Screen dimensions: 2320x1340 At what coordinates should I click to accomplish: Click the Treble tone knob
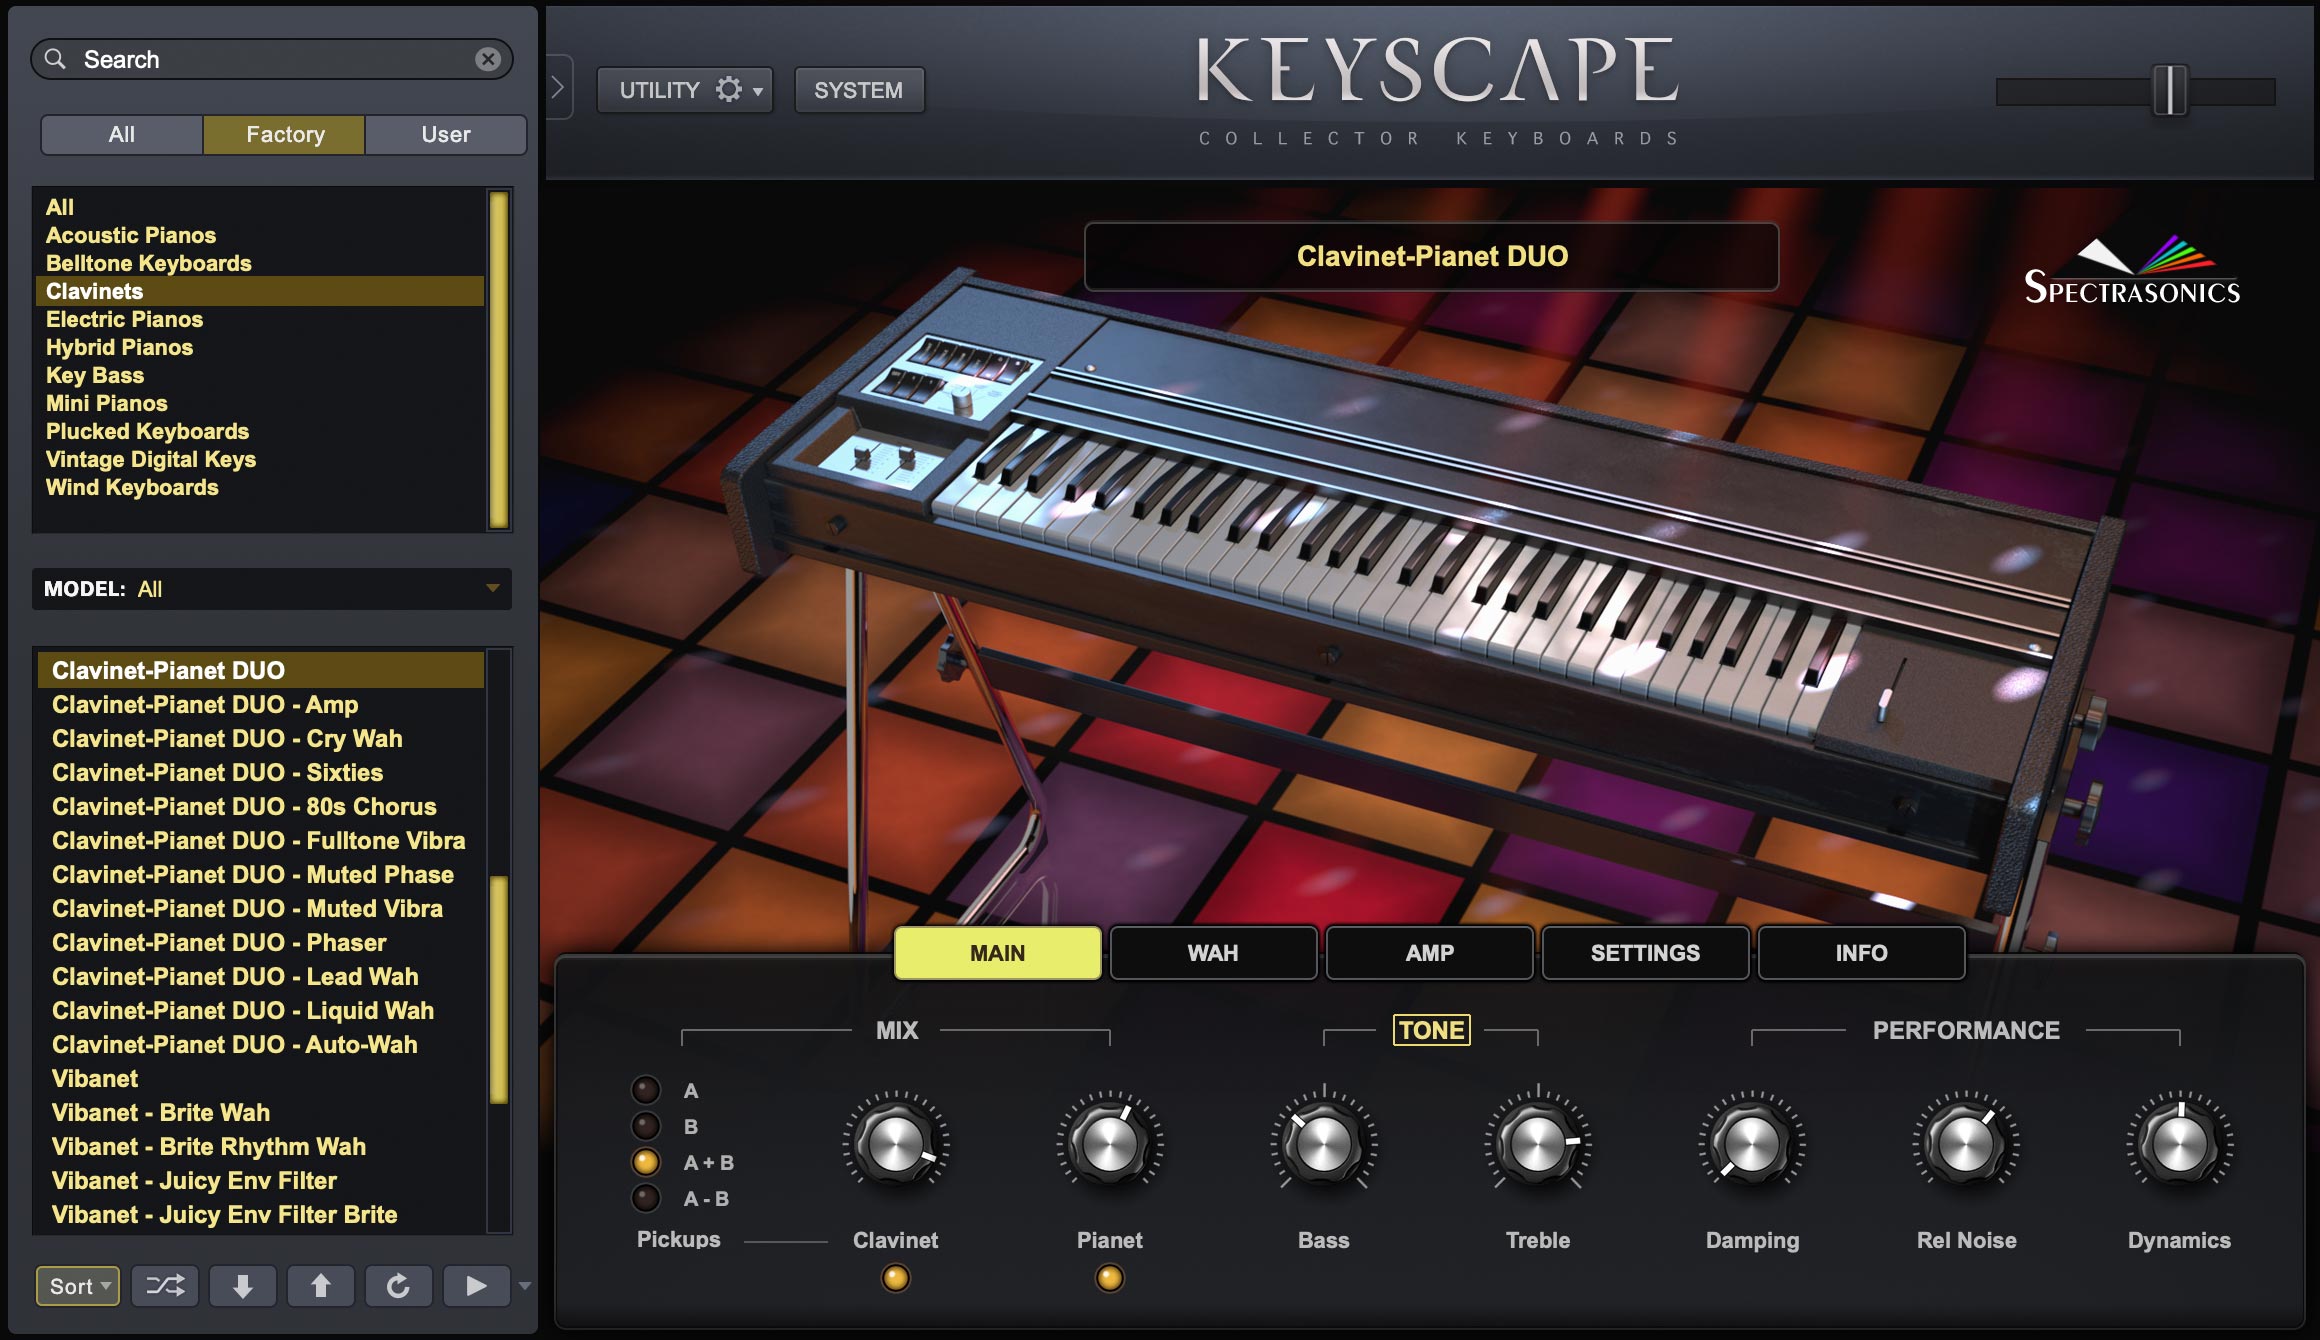click(x=1538, y=1143)
